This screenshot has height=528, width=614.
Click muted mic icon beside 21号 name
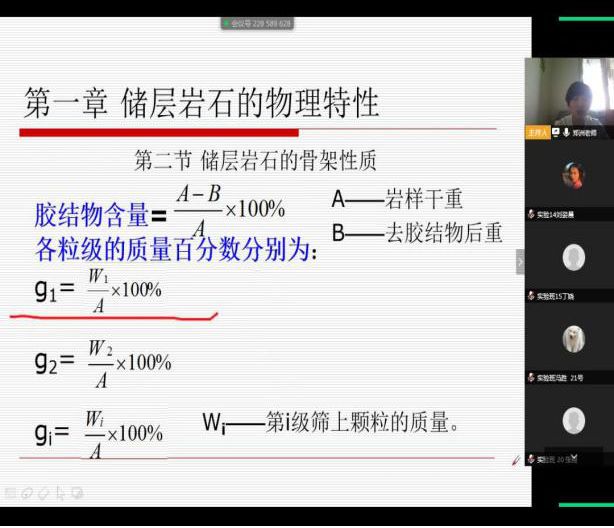click(531, 377)
